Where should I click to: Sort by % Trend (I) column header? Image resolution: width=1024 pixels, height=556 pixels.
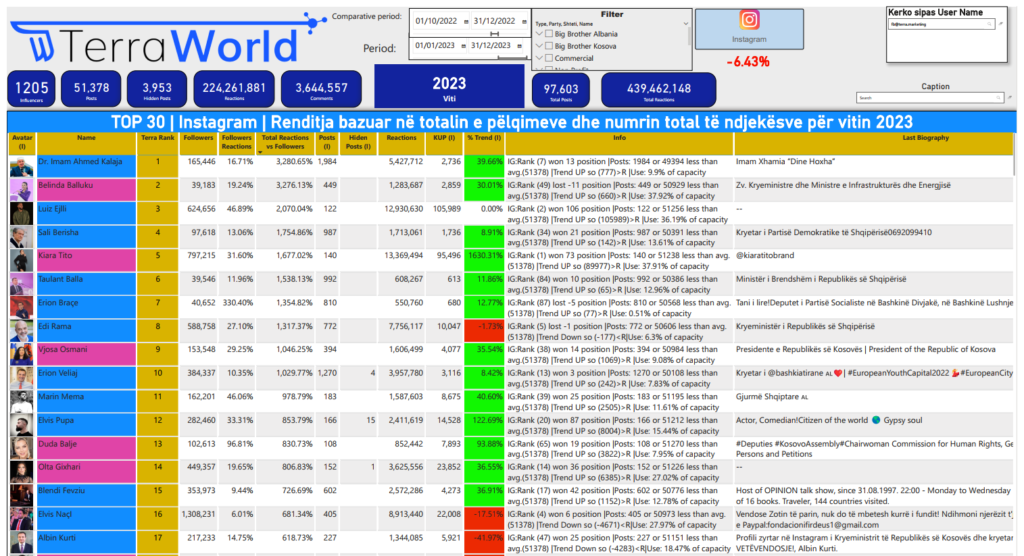click(484, 143)
